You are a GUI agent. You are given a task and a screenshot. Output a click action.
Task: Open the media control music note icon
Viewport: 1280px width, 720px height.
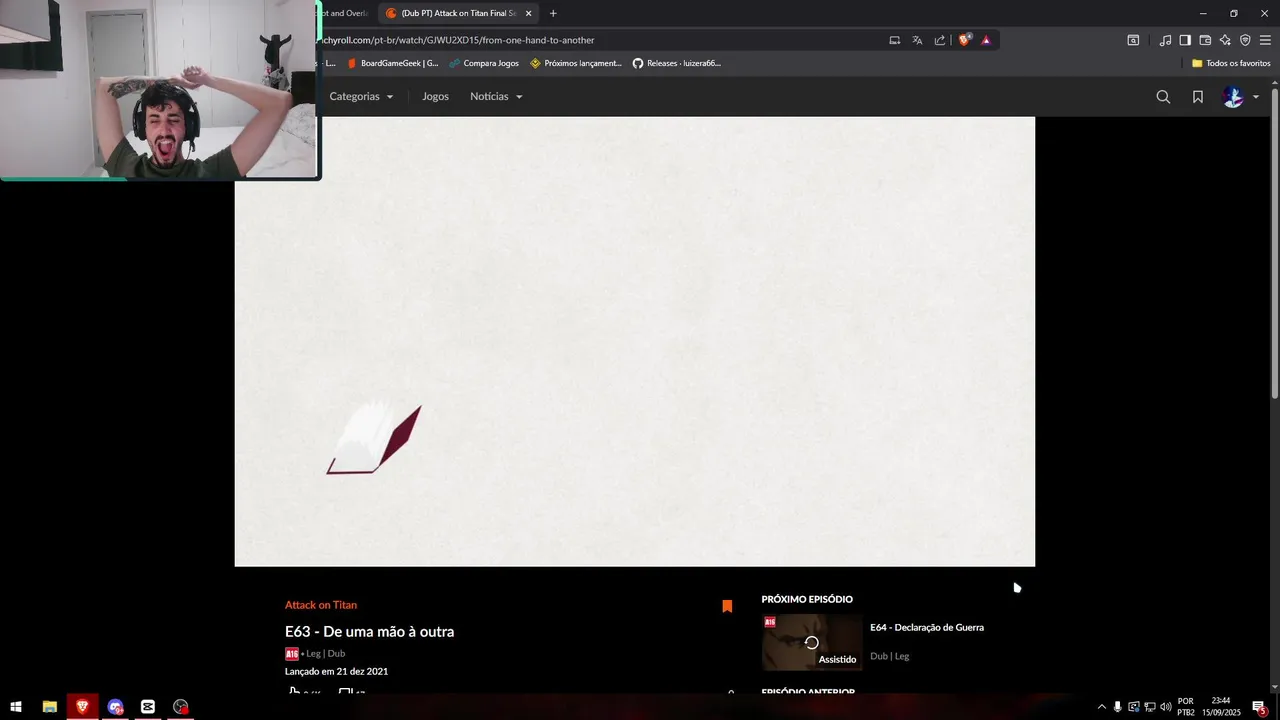1165,40
